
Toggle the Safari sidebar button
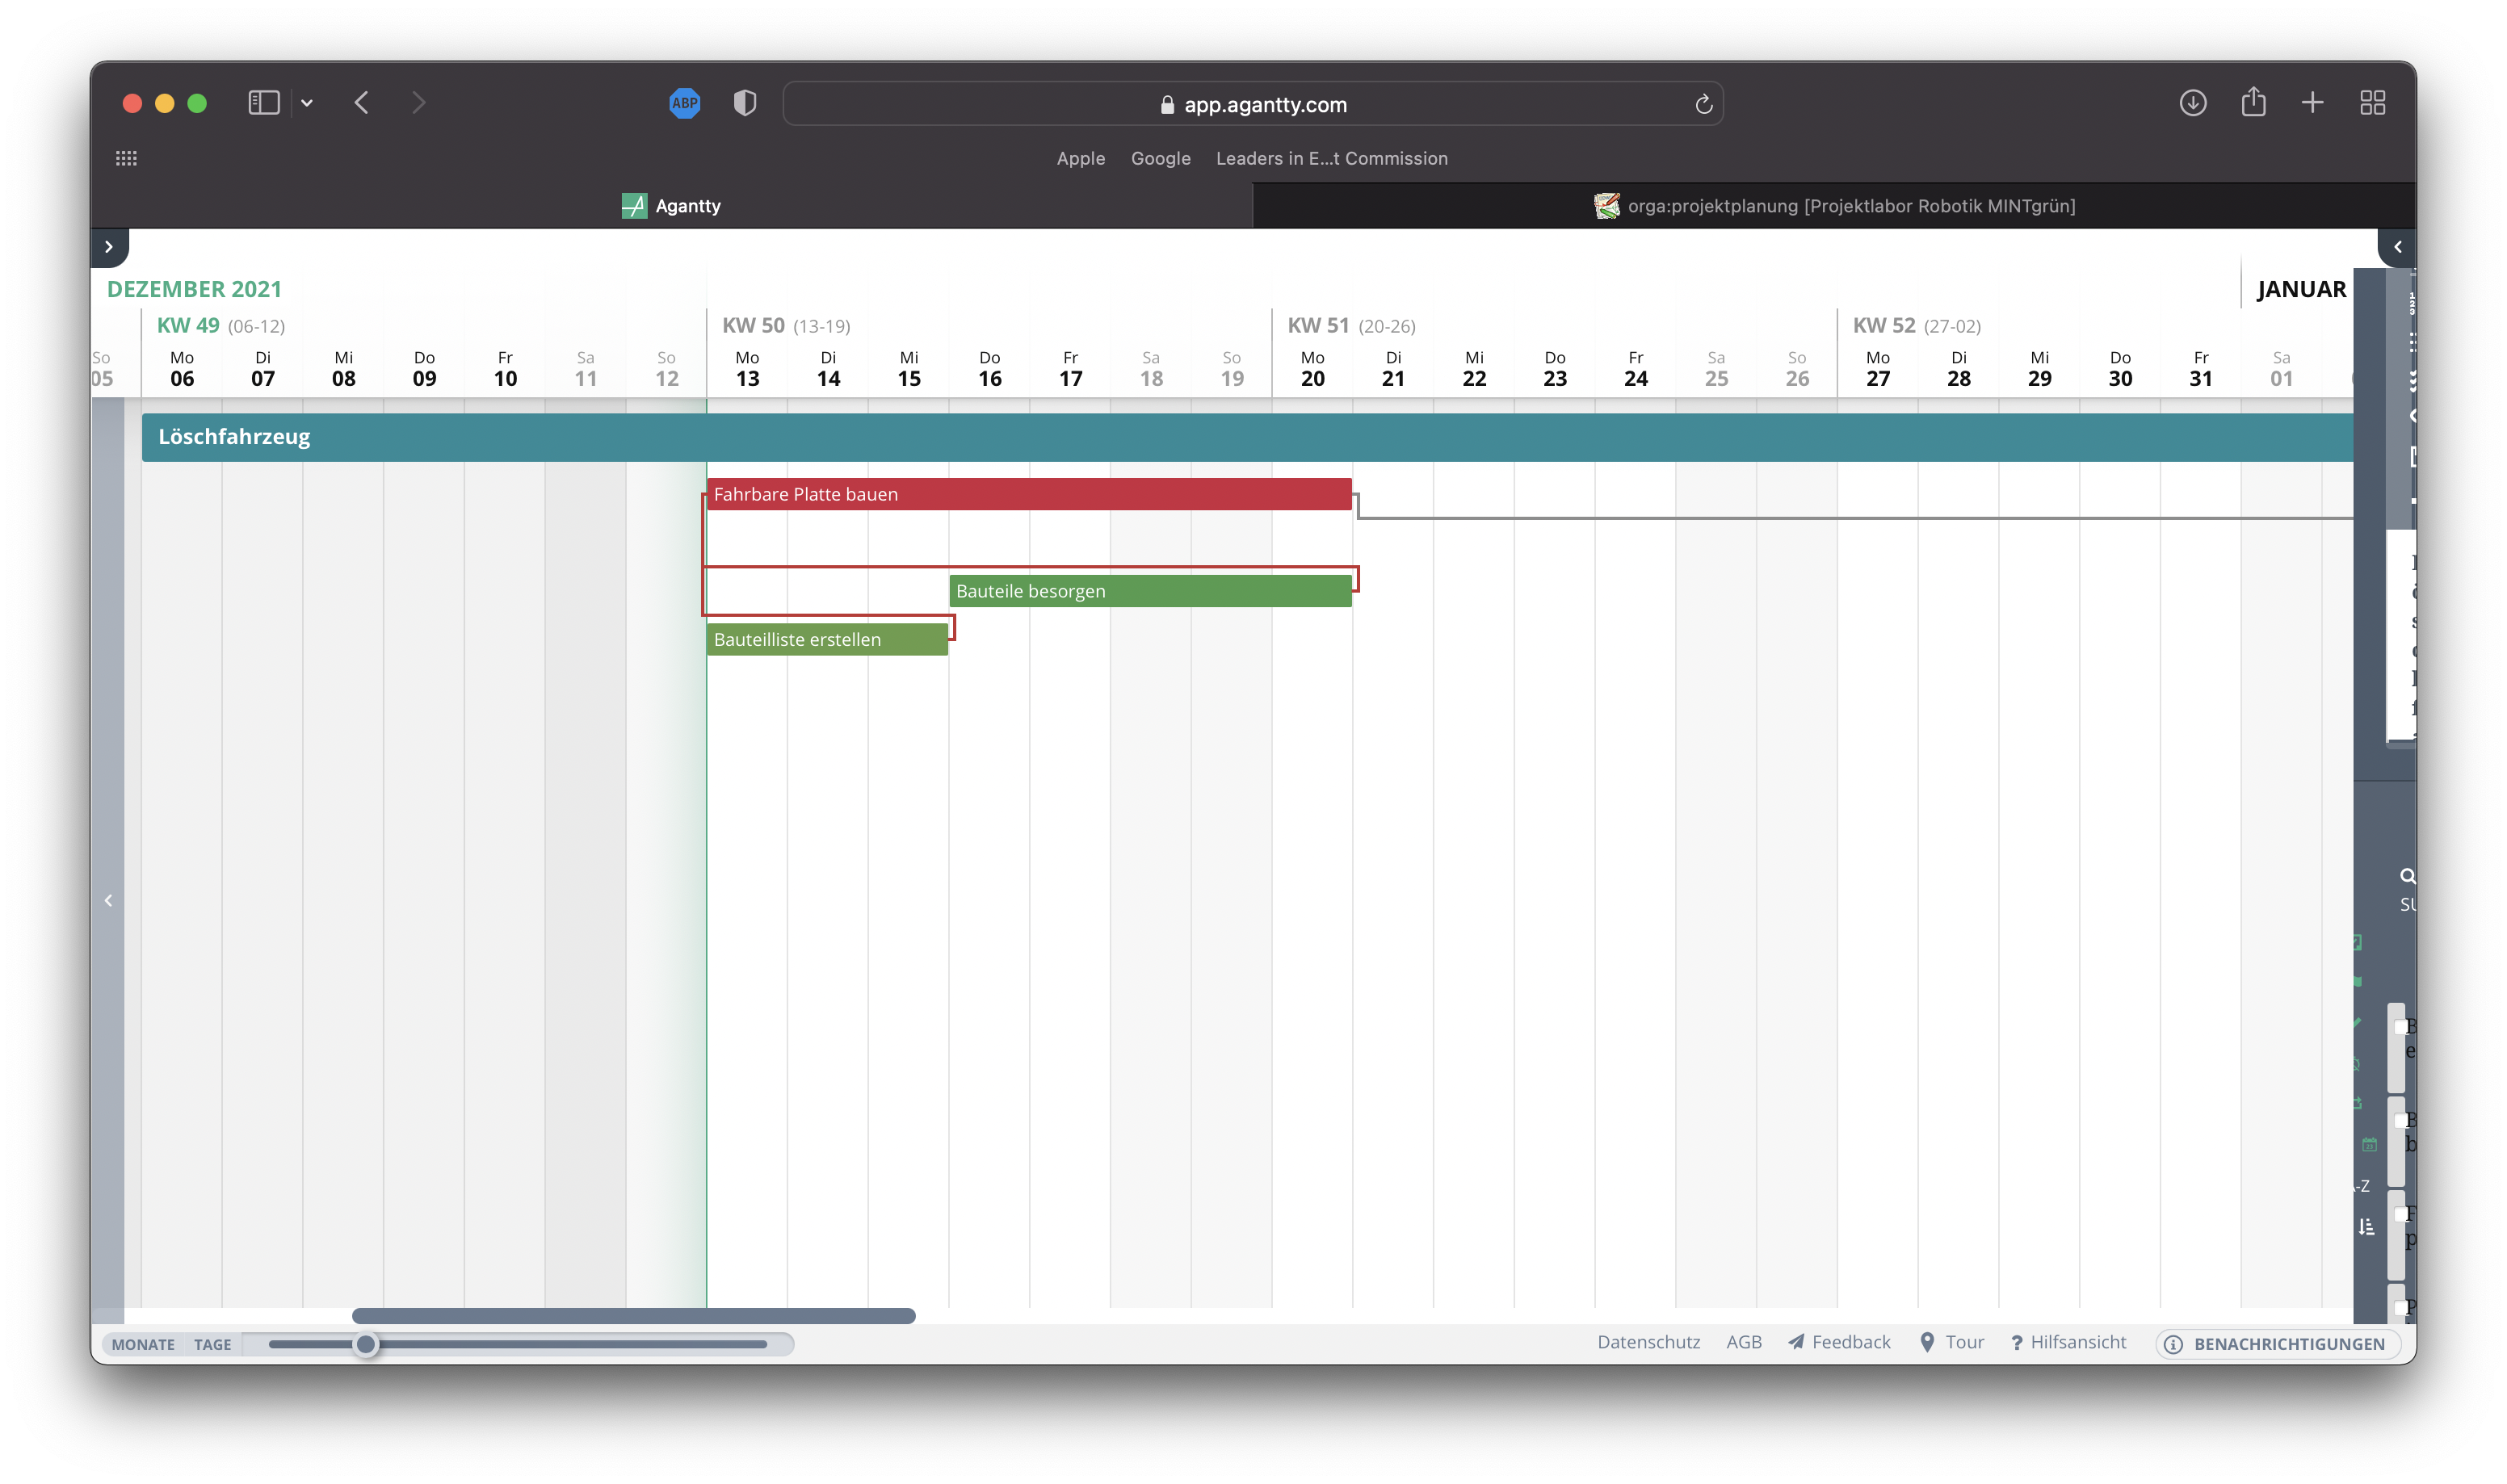click(x=264, y=103)
